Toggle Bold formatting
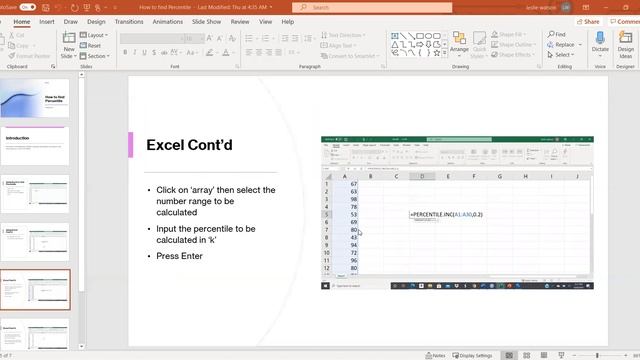Image resolution: width=640 pixels, height=360 pixels. coord(125,53)
